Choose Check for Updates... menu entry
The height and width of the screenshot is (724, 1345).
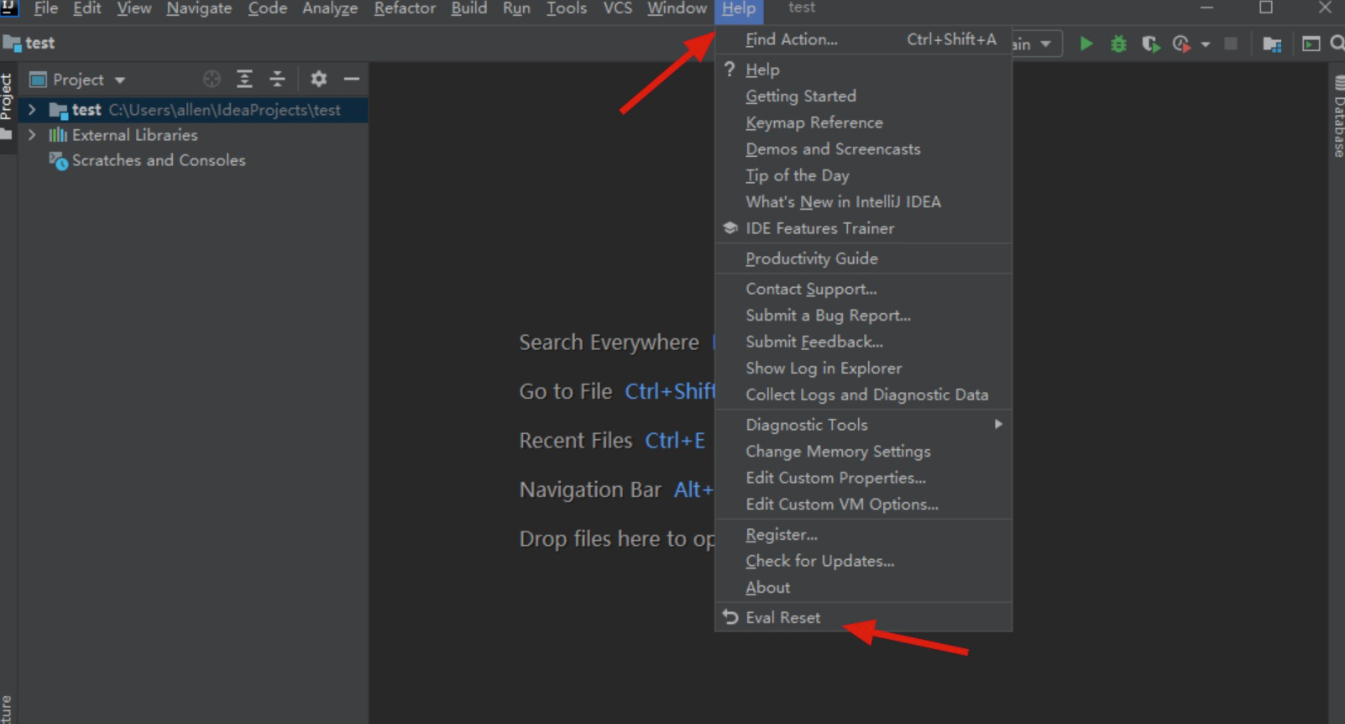[820, 561]
